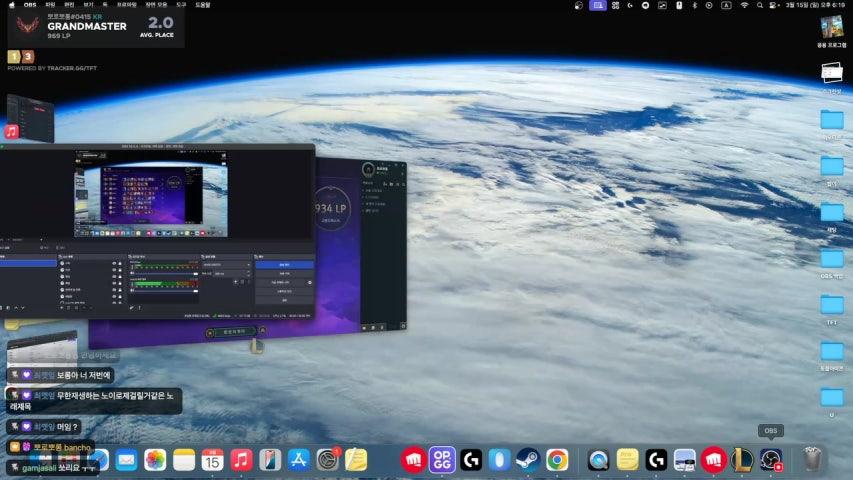Open League of Legends dock icon

[x=742, y=460]
